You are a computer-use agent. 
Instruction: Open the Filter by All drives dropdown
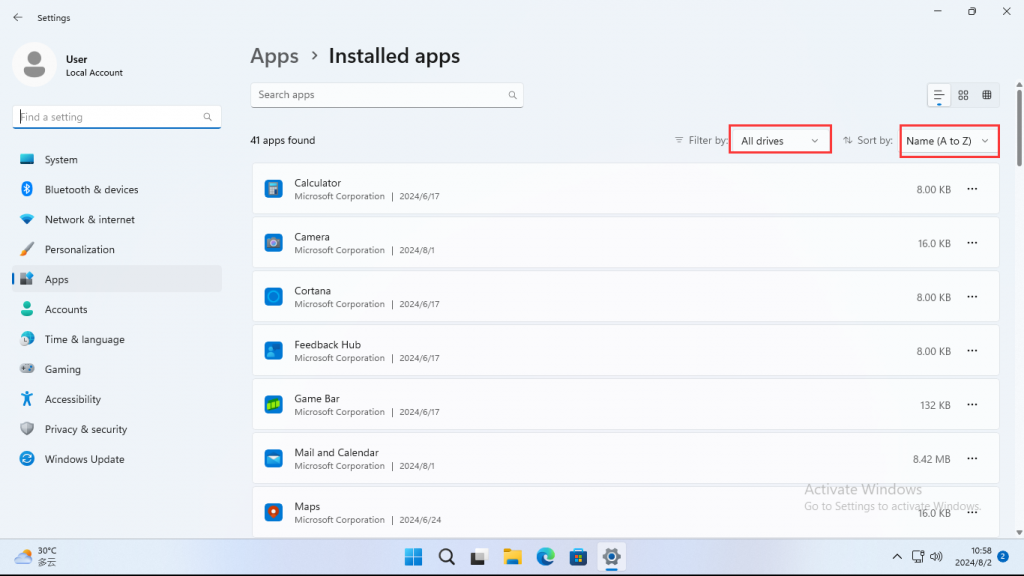click(x=780, y=140)
